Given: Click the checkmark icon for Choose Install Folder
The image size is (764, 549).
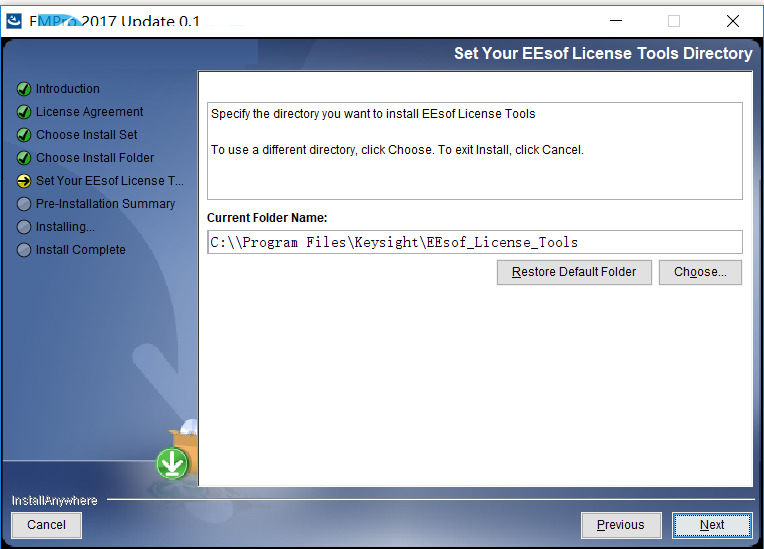Looking at the screenshot, I should 23,158.
